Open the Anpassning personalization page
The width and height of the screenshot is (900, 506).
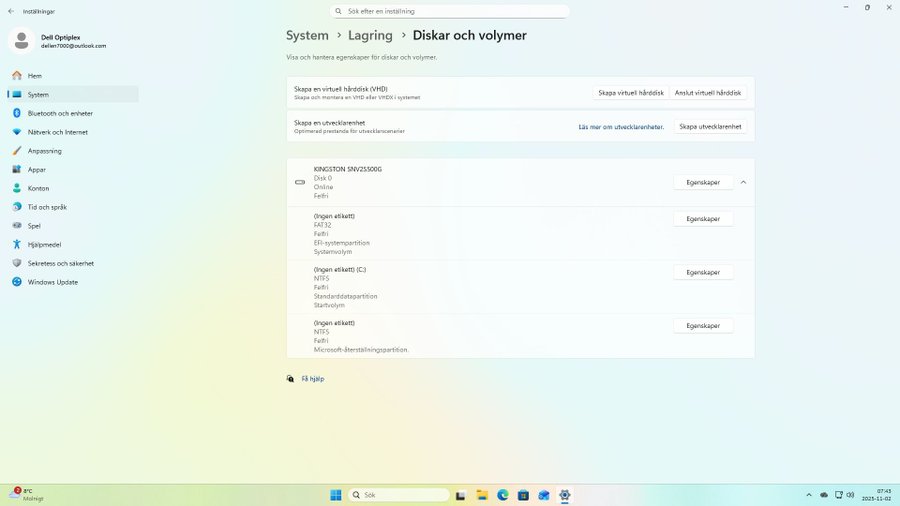[44, 151]
